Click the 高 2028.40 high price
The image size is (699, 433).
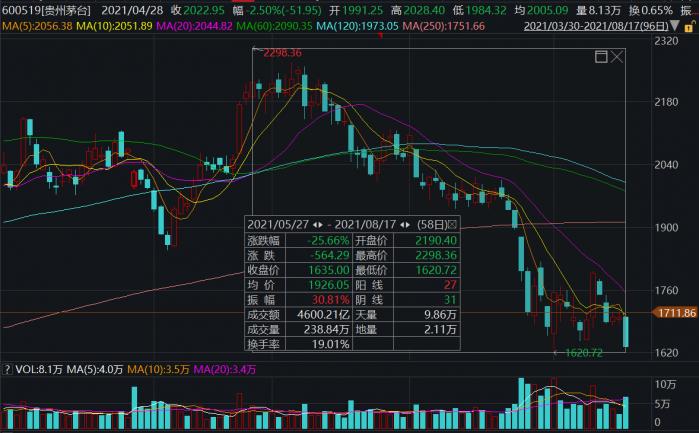point(418,10)
